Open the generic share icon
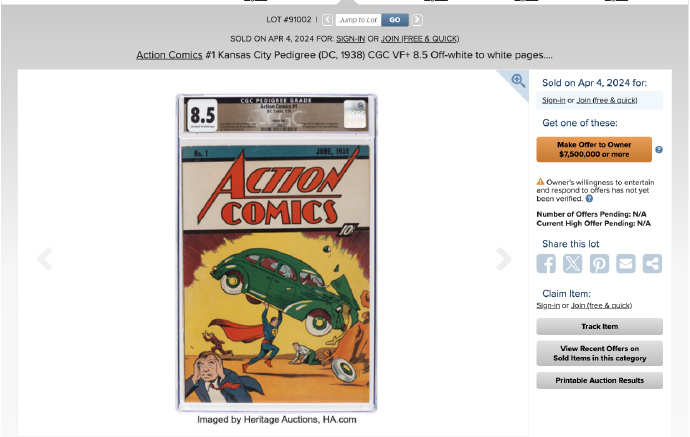Screen dimensions: 690x437 (x=652, y=264)
